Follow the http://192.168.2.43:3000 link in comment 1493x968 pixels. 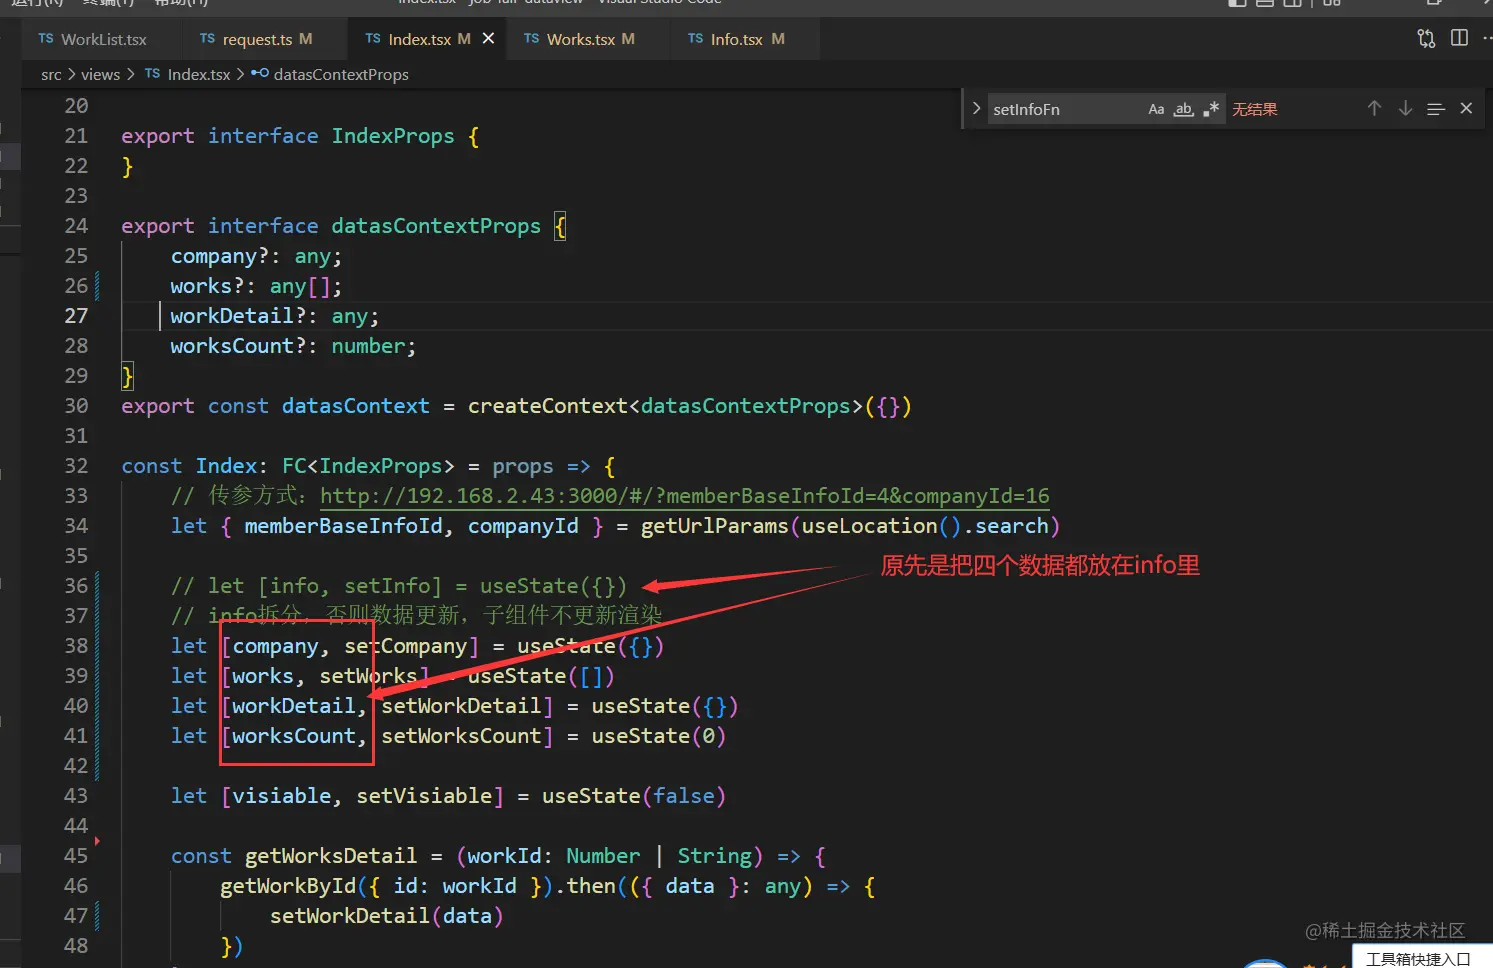(685, 496)
